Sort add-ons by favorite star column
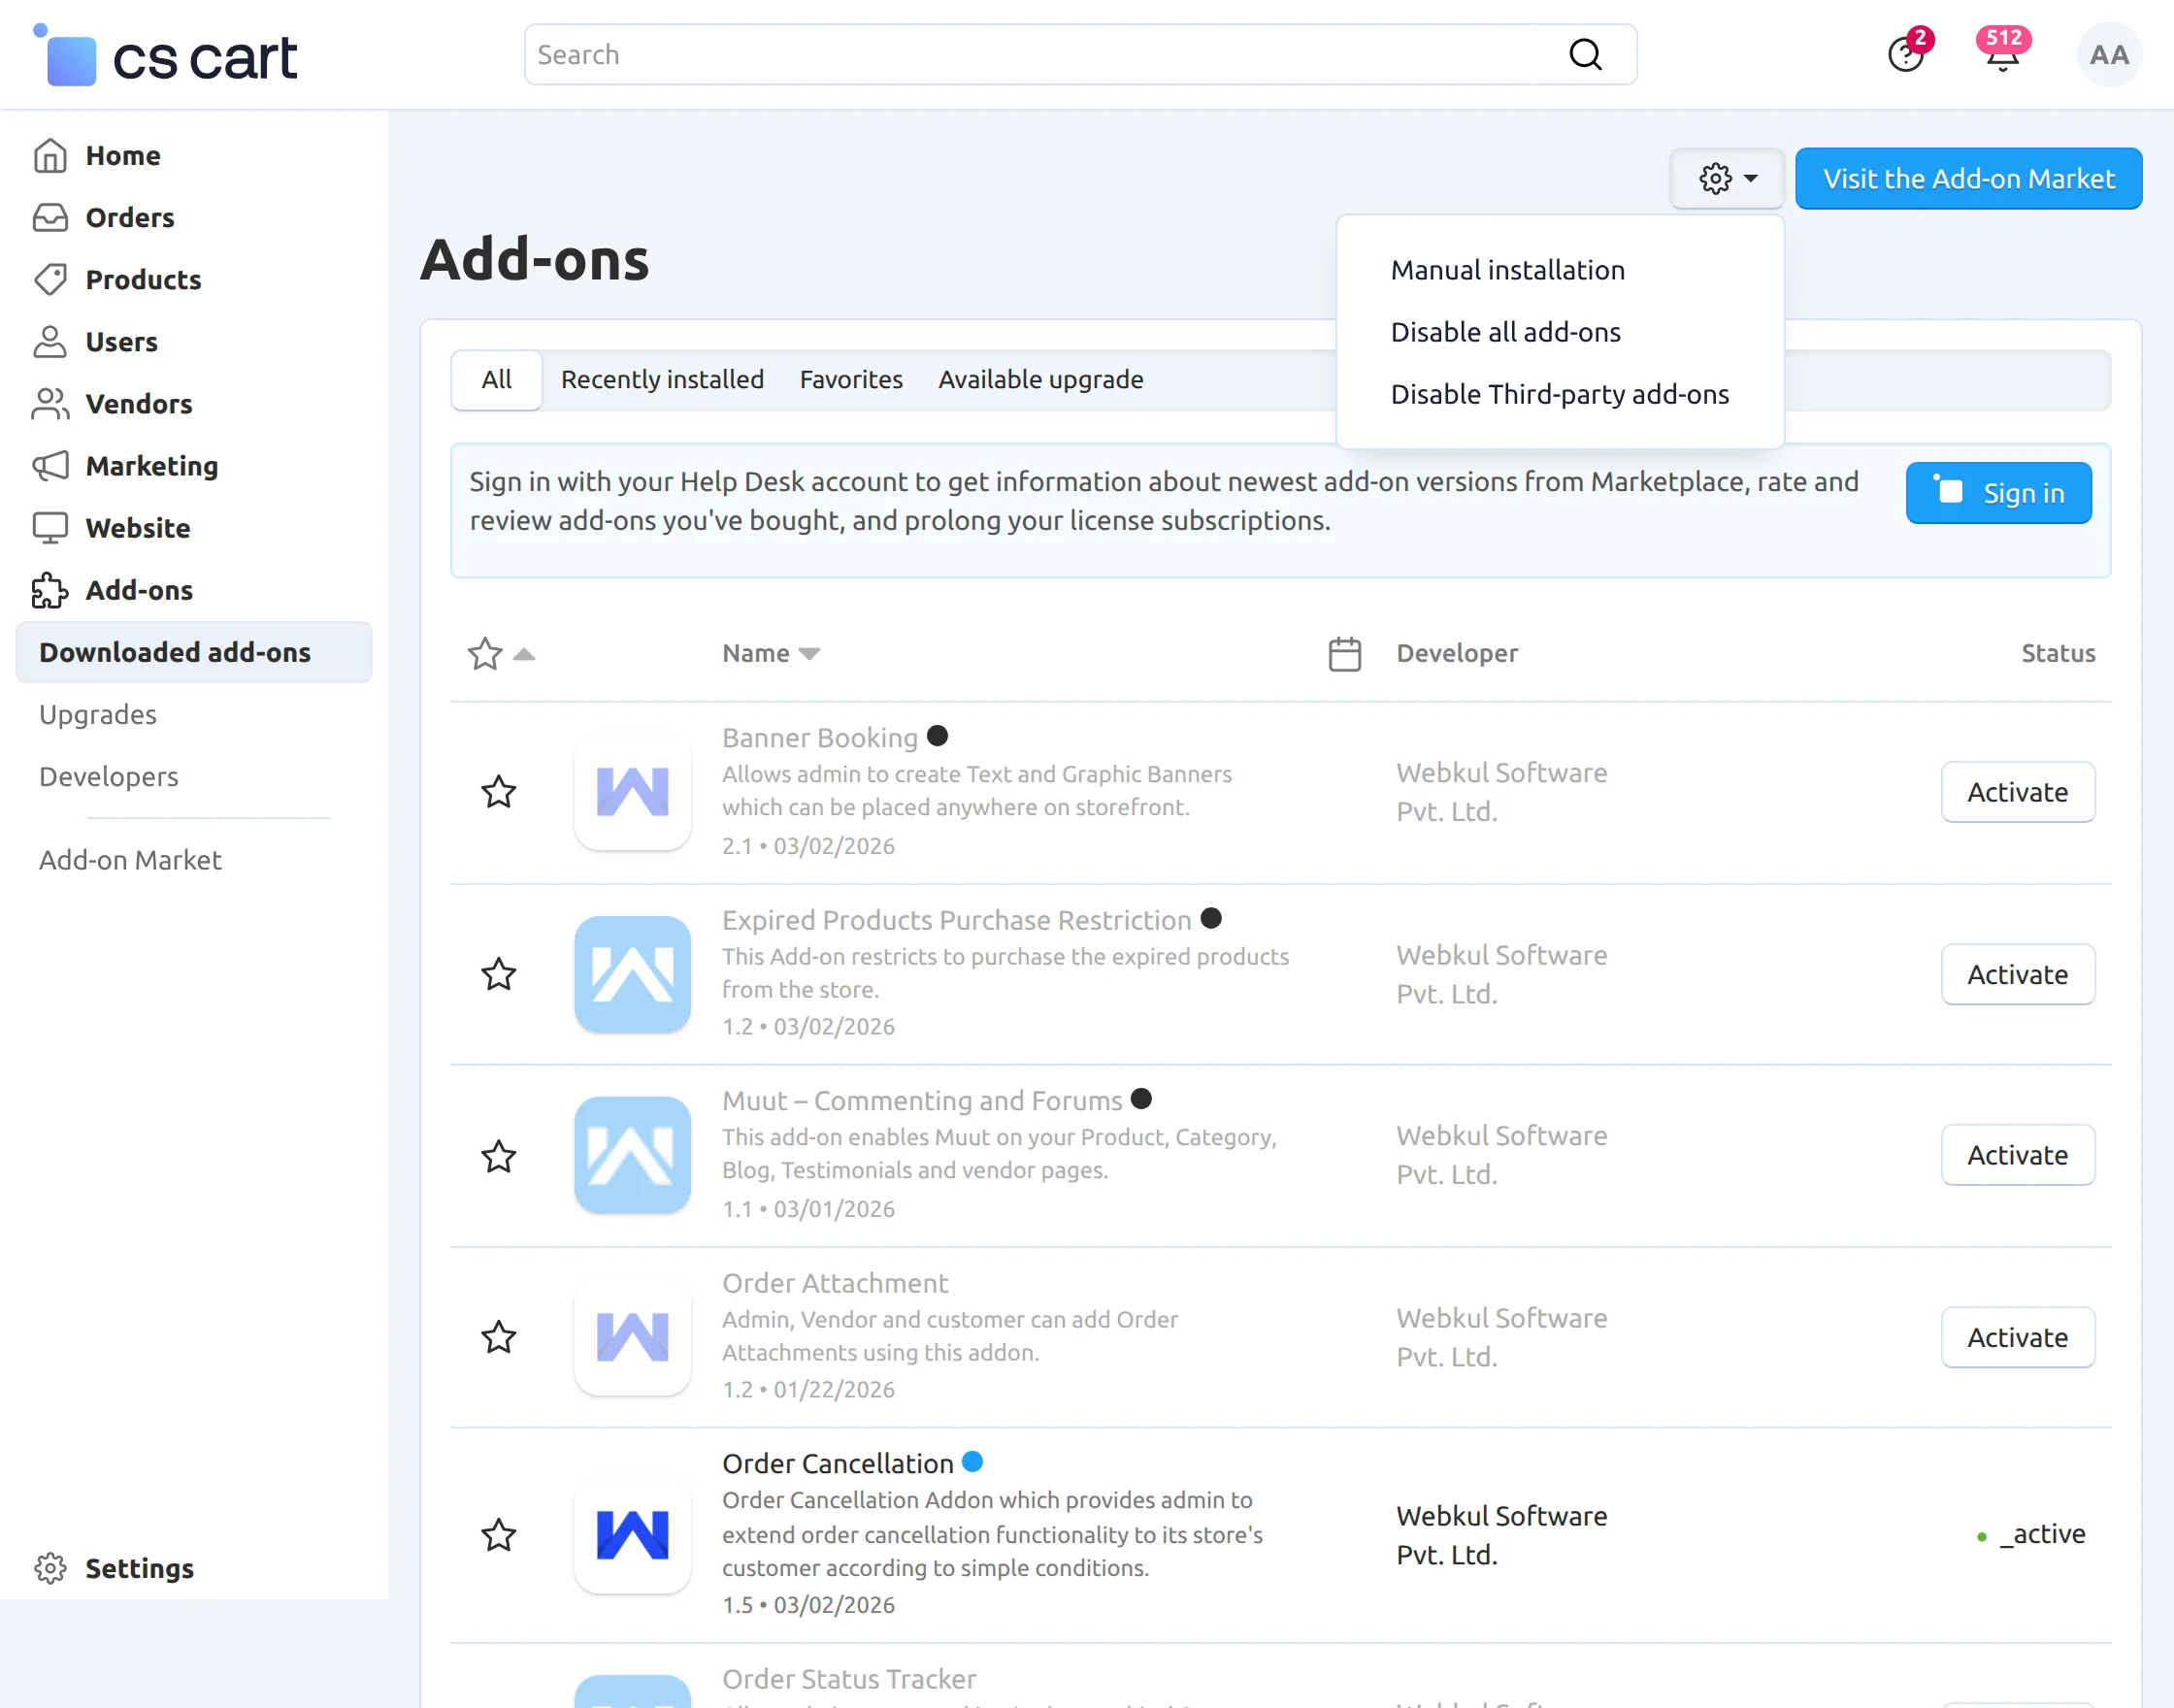The image size is (2174, 1708). click(x=501, y=654)
